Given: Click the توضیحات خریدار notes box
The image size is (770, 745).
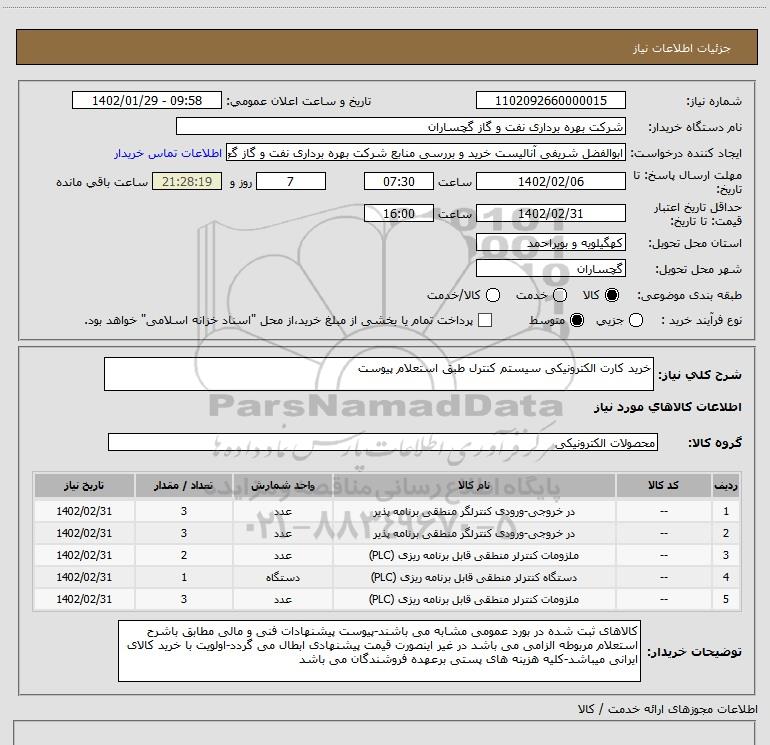Looking at the screenshot, I should 379,651.
